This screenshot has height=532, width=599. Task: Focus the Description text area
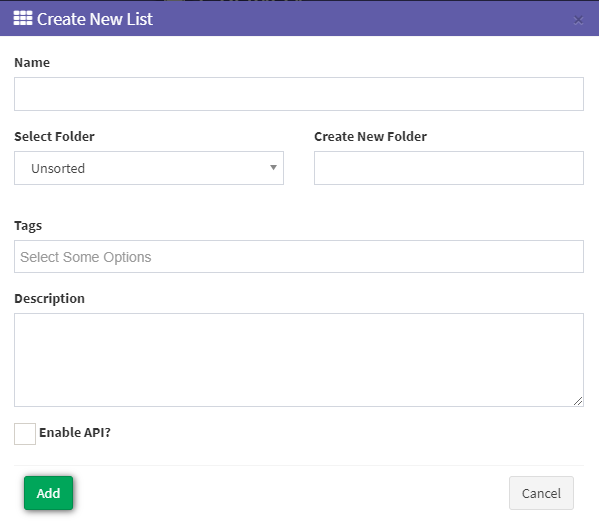tap(299, 360)
